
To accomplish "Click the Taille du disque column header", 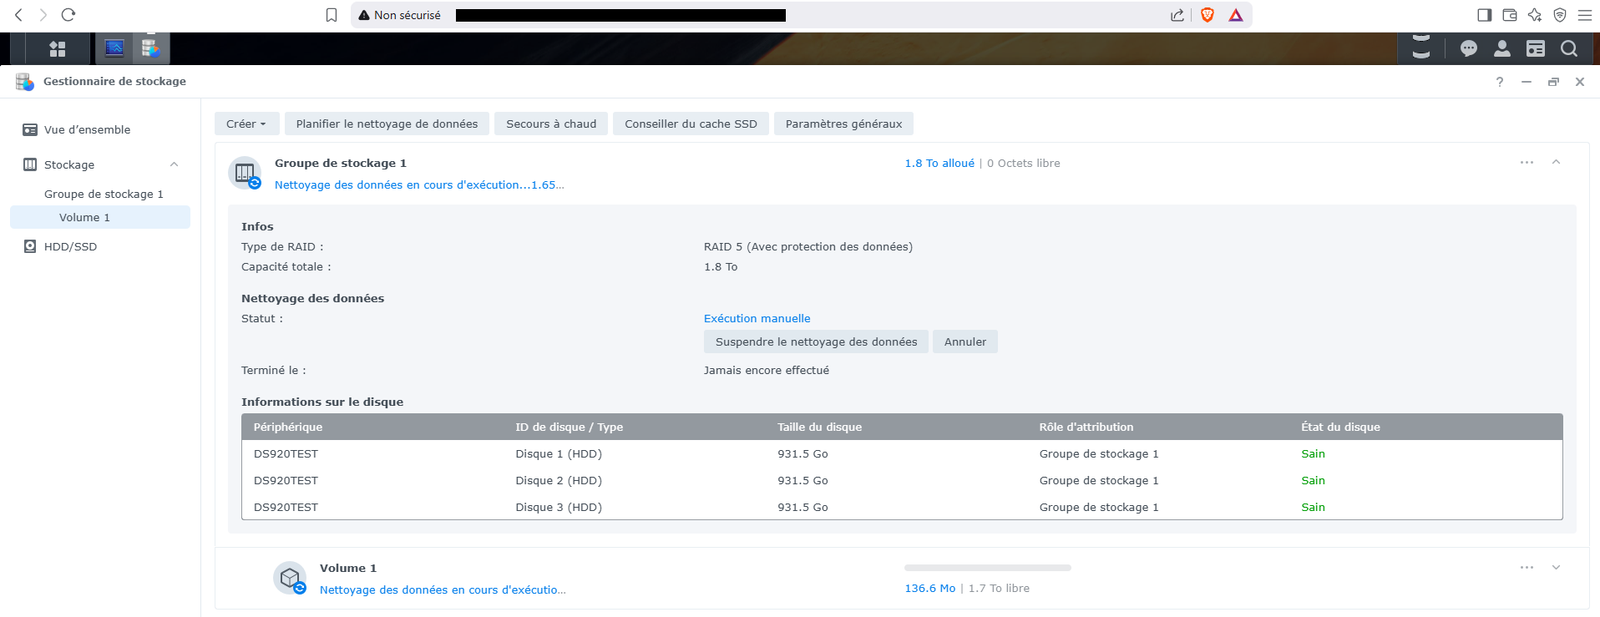I will coord(897,427).
